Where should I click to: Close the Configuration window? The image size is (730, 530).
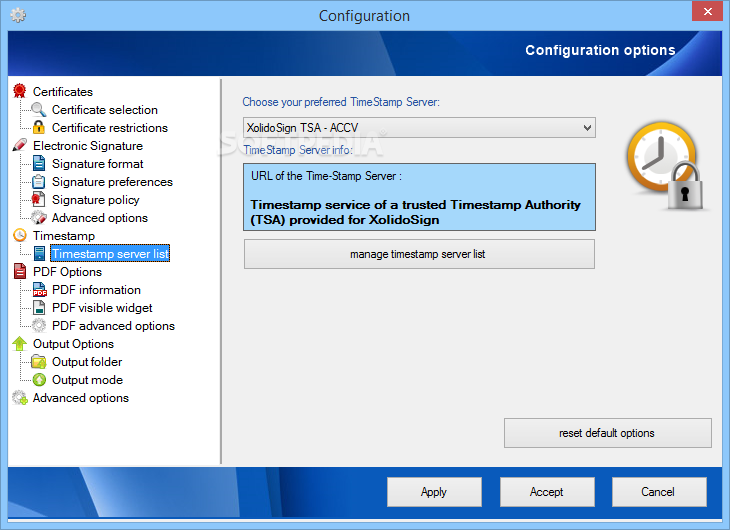pos(707,11)
